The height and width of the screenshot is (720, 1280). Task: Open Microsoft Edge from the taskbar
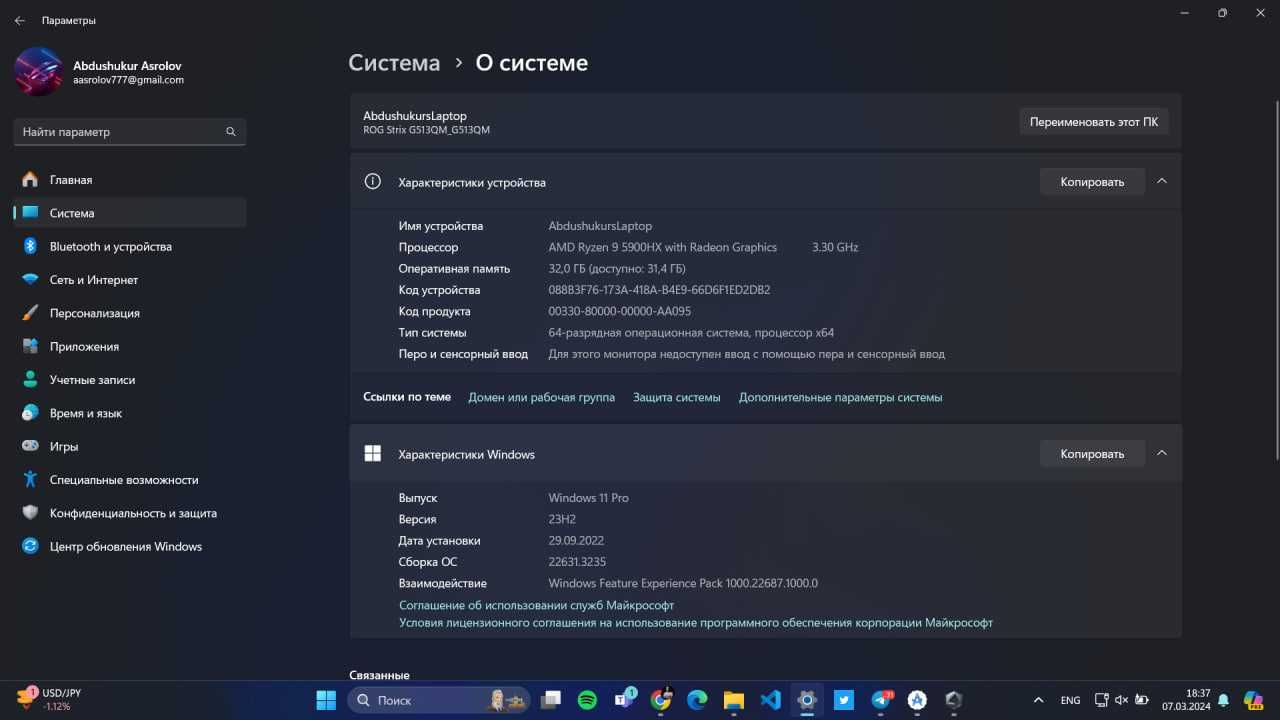pyautogui.click(x=697, y=700)
